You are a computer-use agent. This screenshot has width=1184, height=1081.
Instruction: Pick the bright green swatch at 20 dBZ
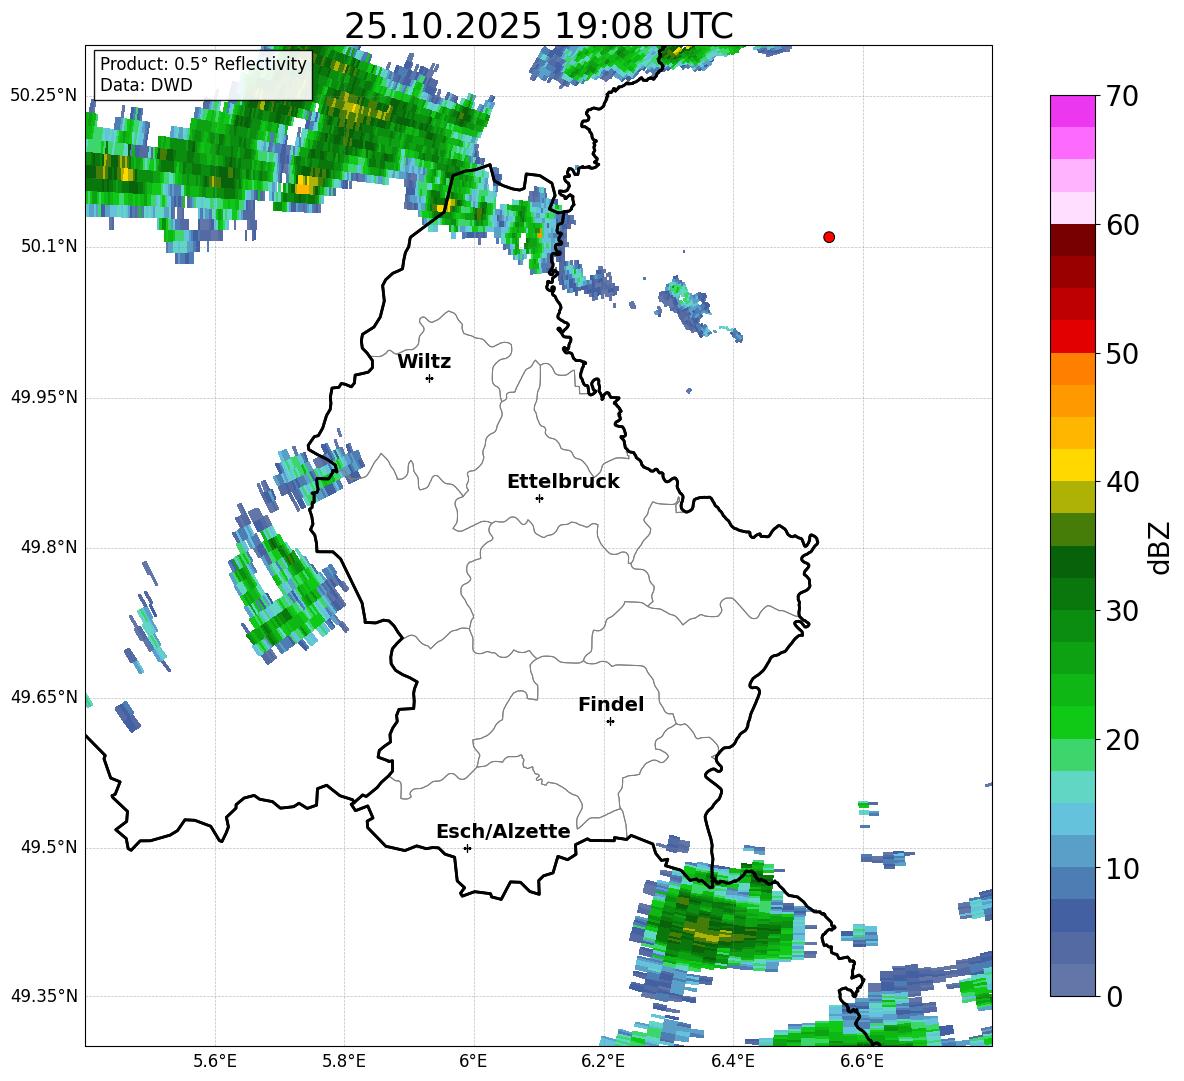coord(1072,722)
